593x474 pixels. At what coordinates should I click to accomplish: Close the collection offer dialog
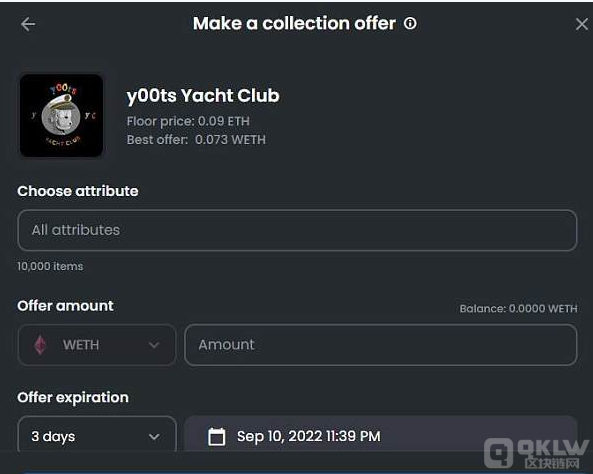tap(581, 24)
